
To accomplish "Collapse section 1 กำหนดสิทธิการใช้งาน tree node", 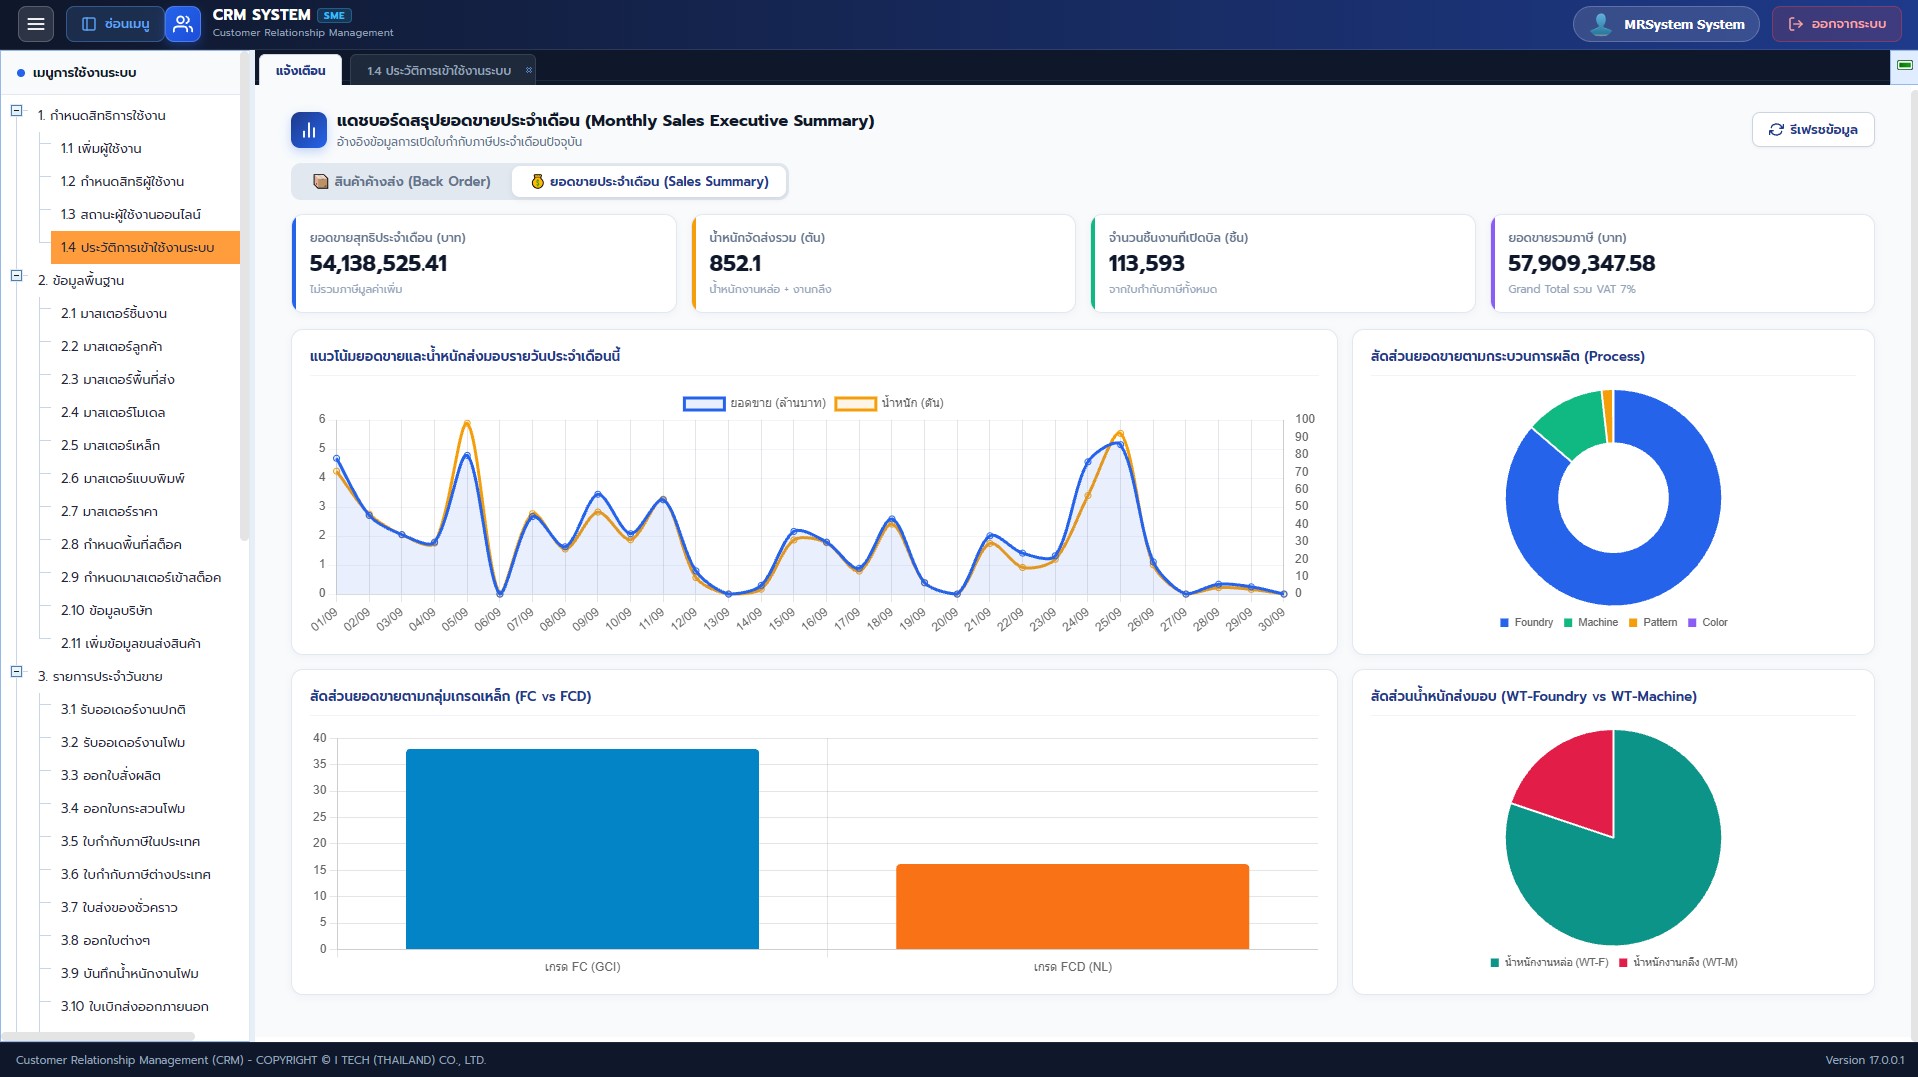I will click(x=16, y=111).
